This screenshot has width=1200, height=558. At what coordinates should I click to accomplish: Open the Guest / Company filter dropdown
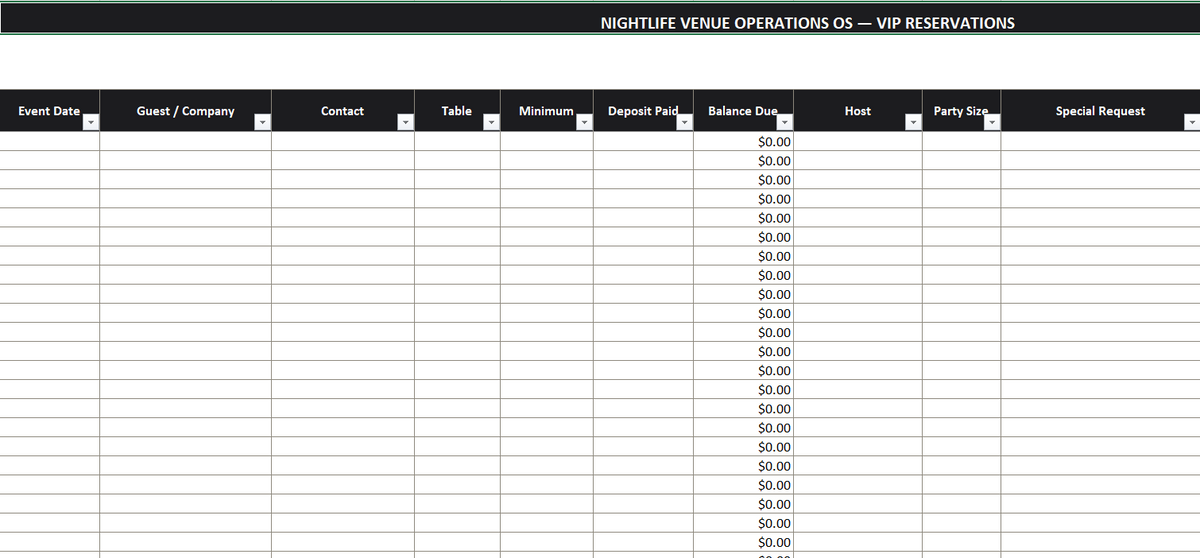coord(262,122)
